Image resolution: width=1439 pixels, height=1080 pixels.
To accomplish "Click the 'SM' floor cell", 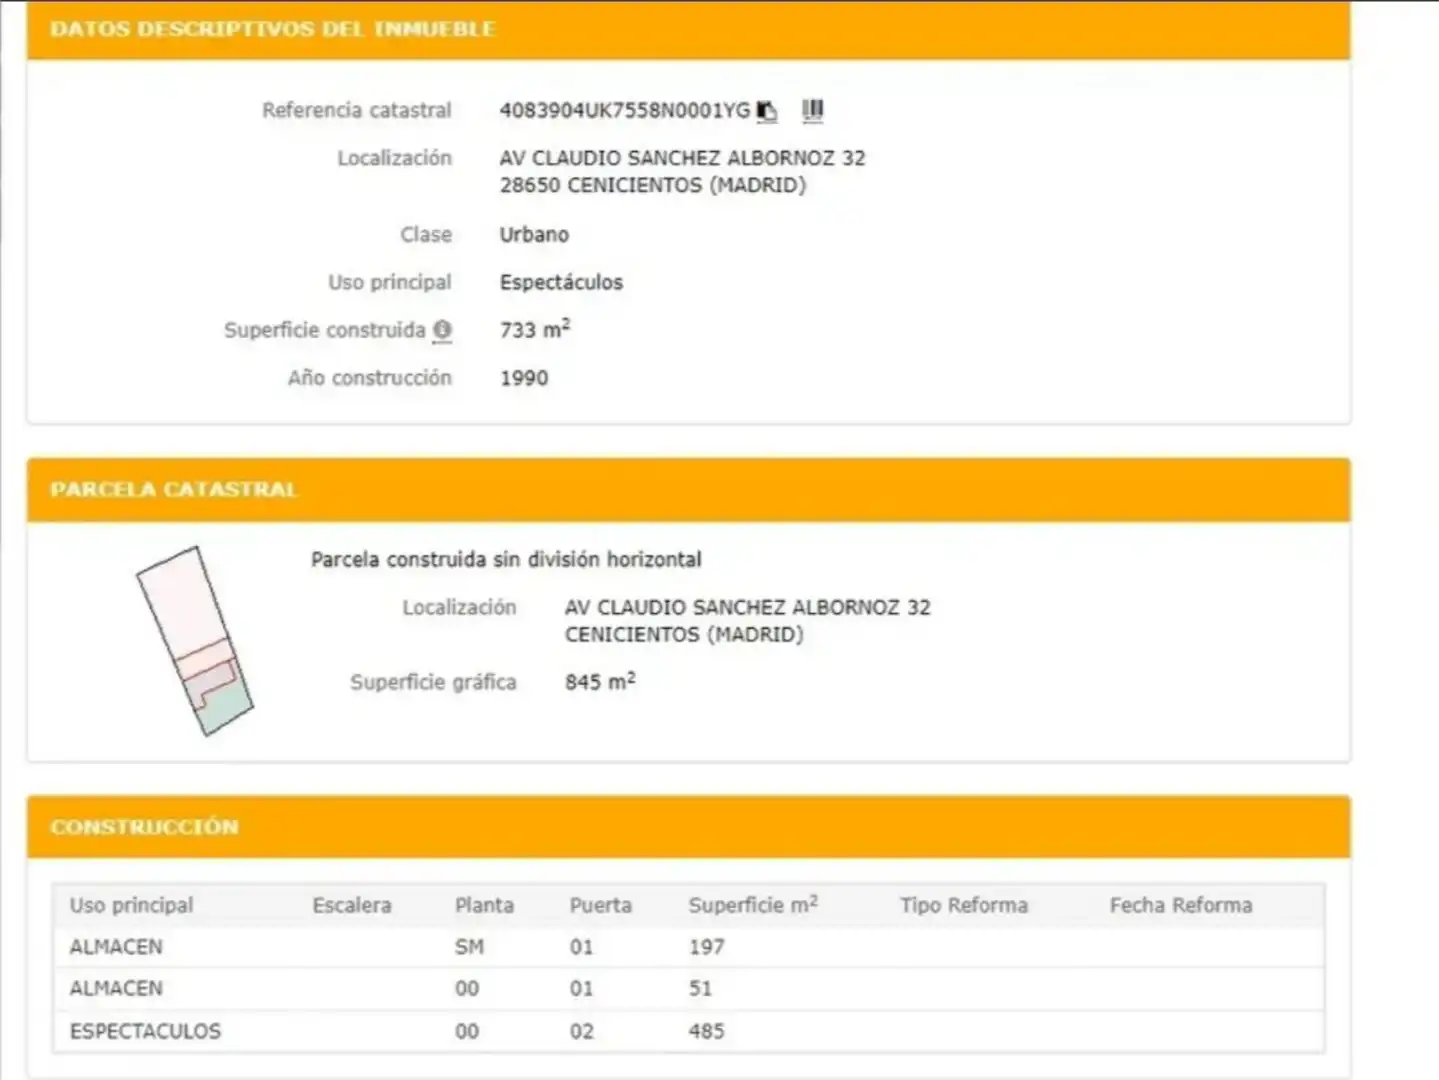I will (x=469, y=946).
